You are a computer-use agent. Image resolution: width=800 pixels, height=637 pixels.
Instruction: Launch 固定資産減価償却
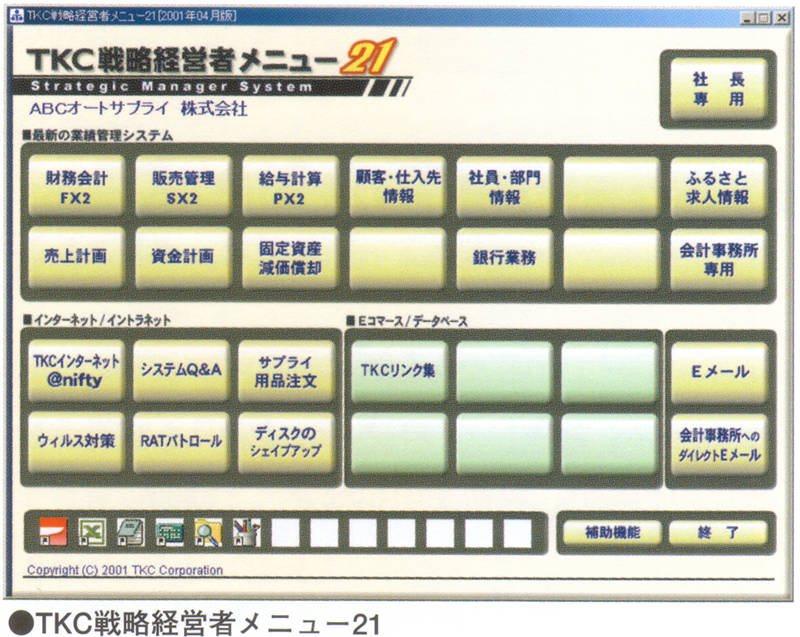[x=290, y=258]
